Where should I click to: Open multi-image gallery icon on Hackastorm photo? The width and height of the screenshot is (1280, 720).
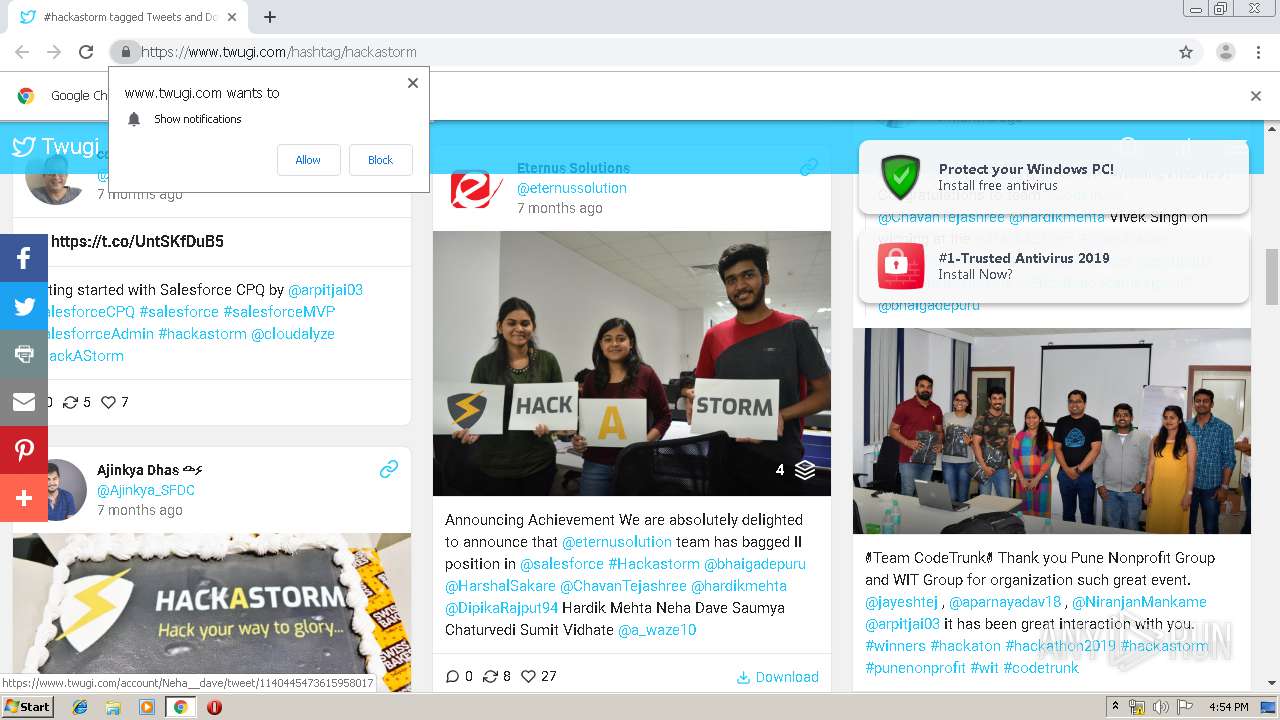click(x=805, y=470)
